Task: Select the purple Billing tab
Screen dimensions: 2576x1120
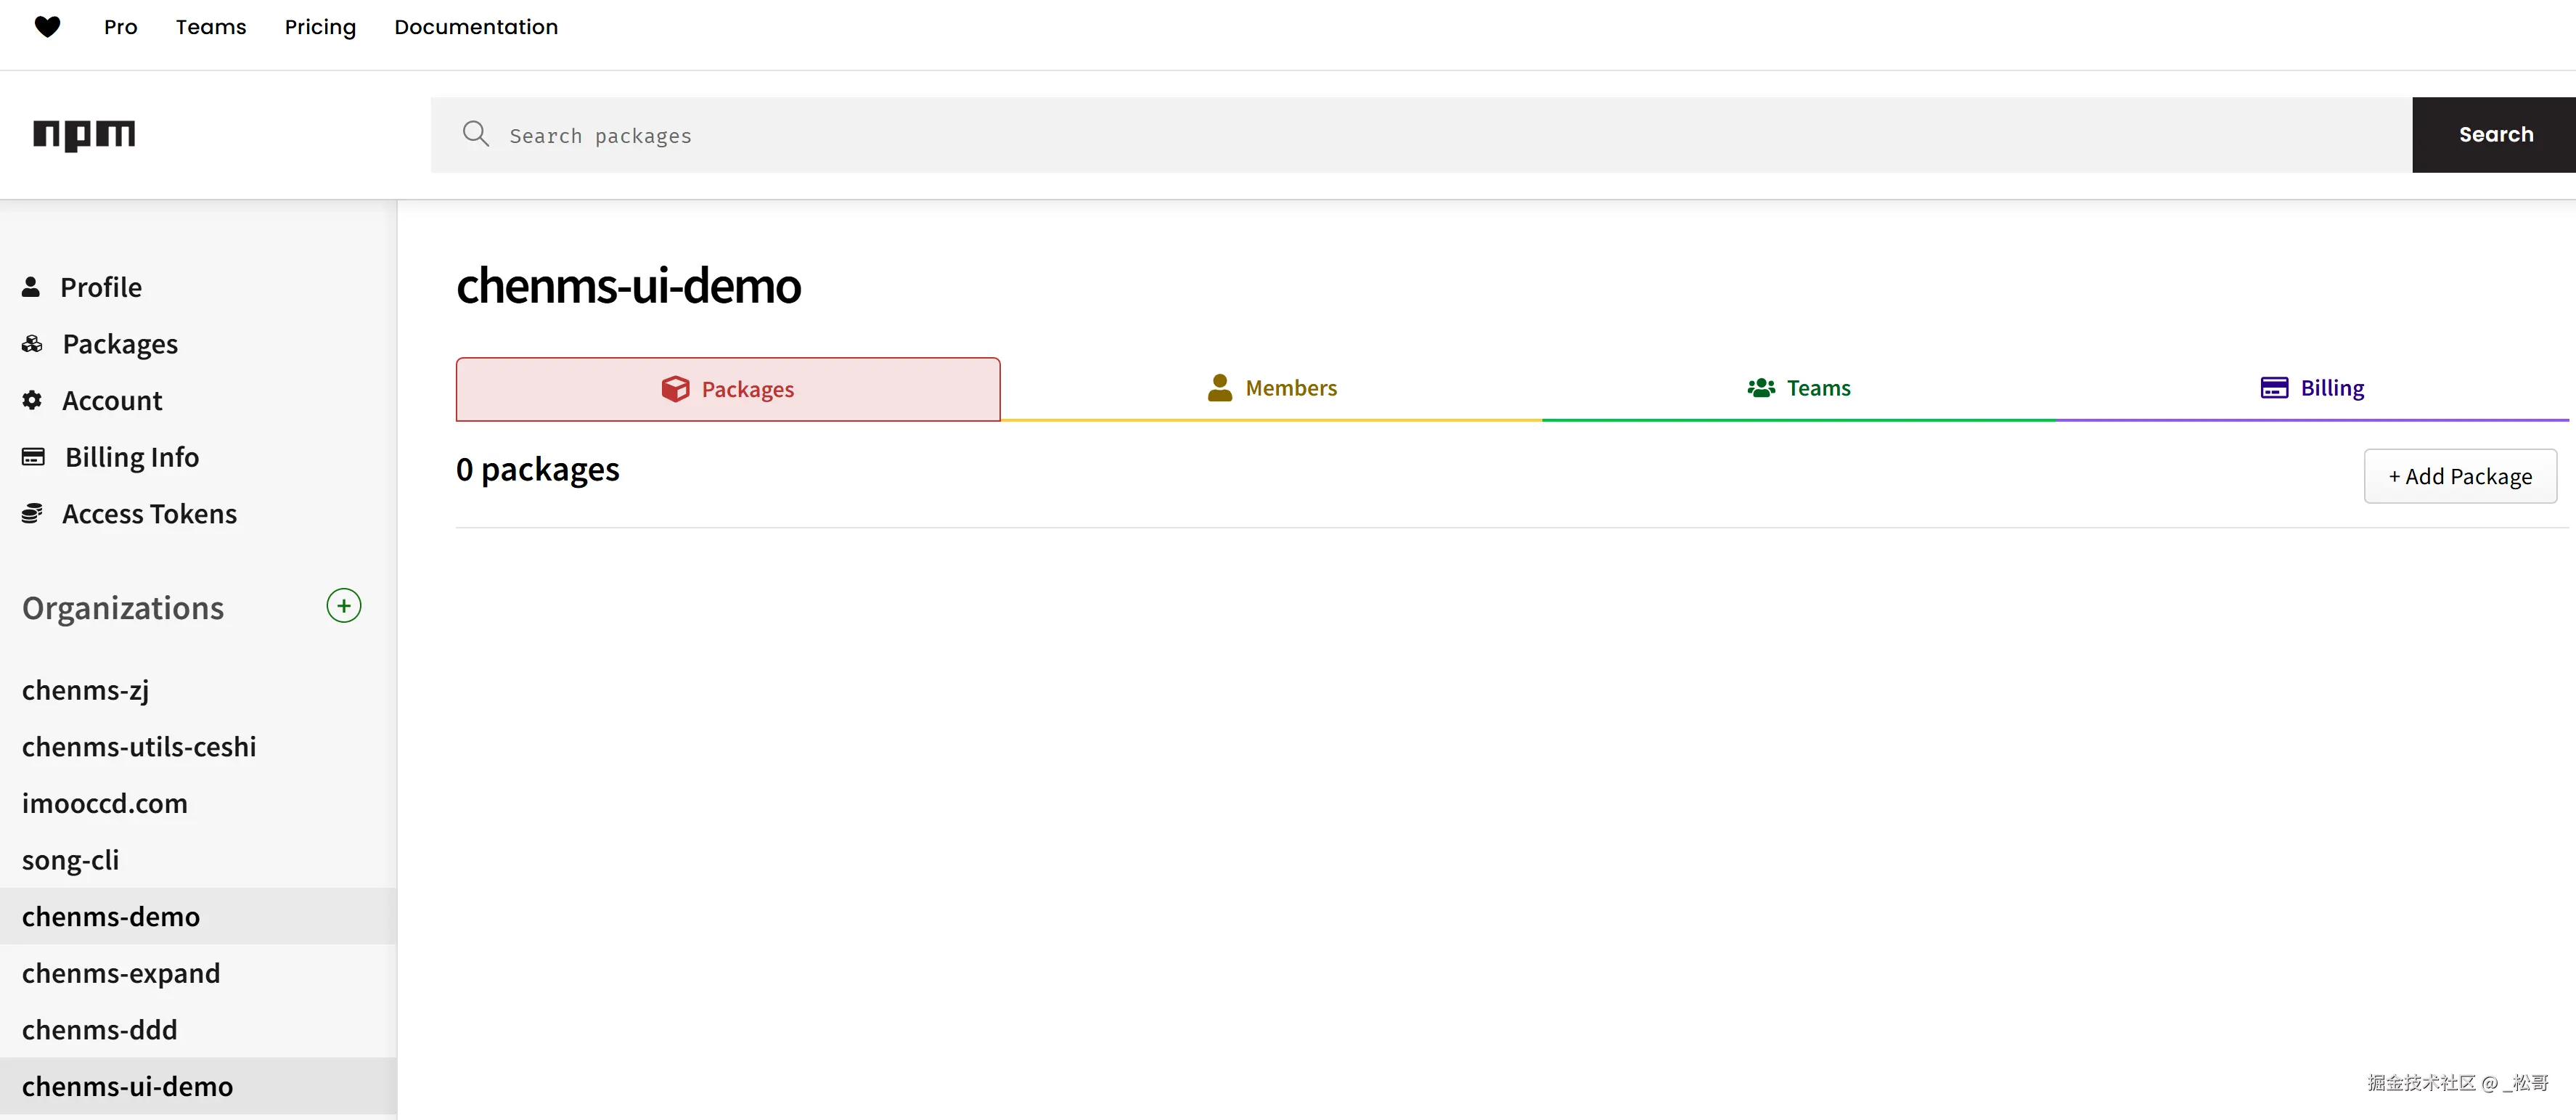Action: click(x=2312, y=388)
